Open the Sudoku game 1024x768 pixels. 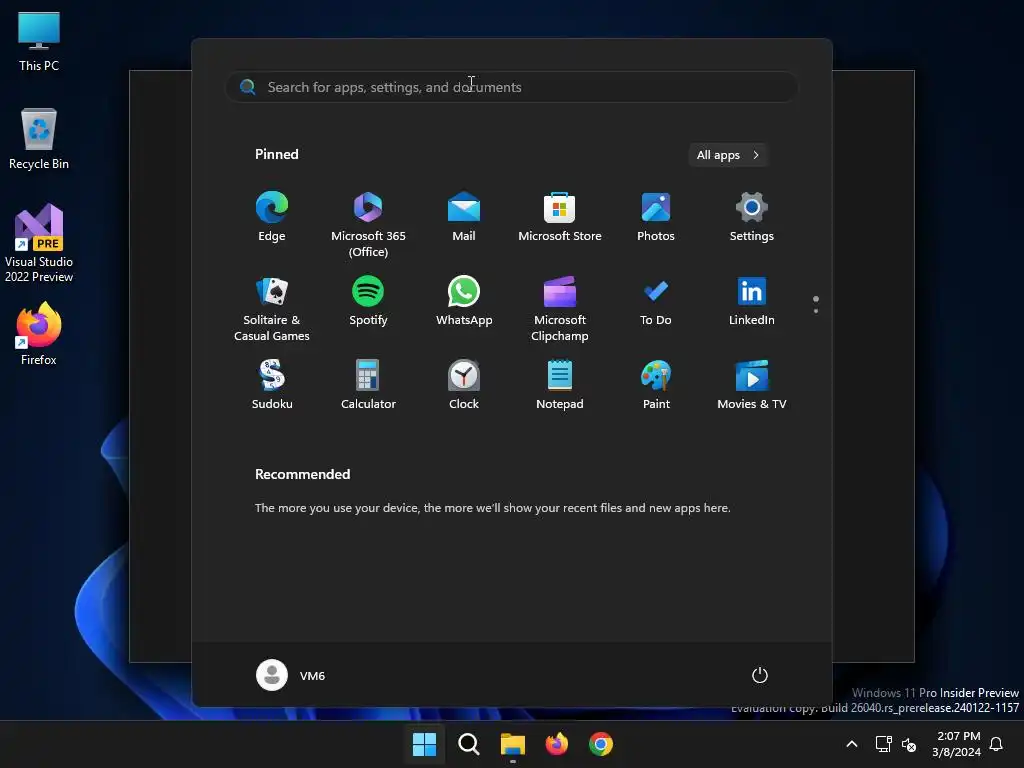coord(272,385)
